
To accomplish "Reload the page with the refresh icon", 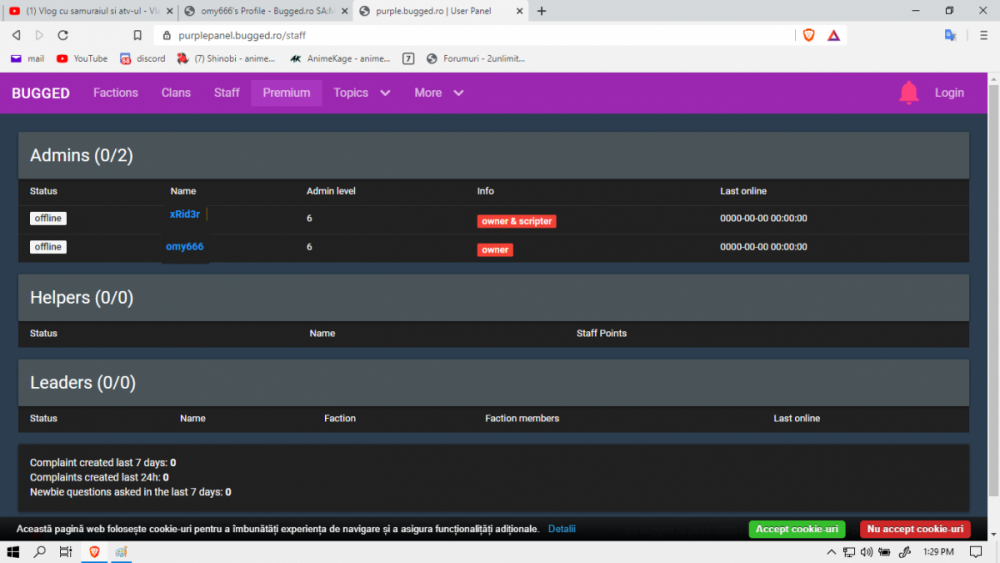I will [x=63, y=35].
